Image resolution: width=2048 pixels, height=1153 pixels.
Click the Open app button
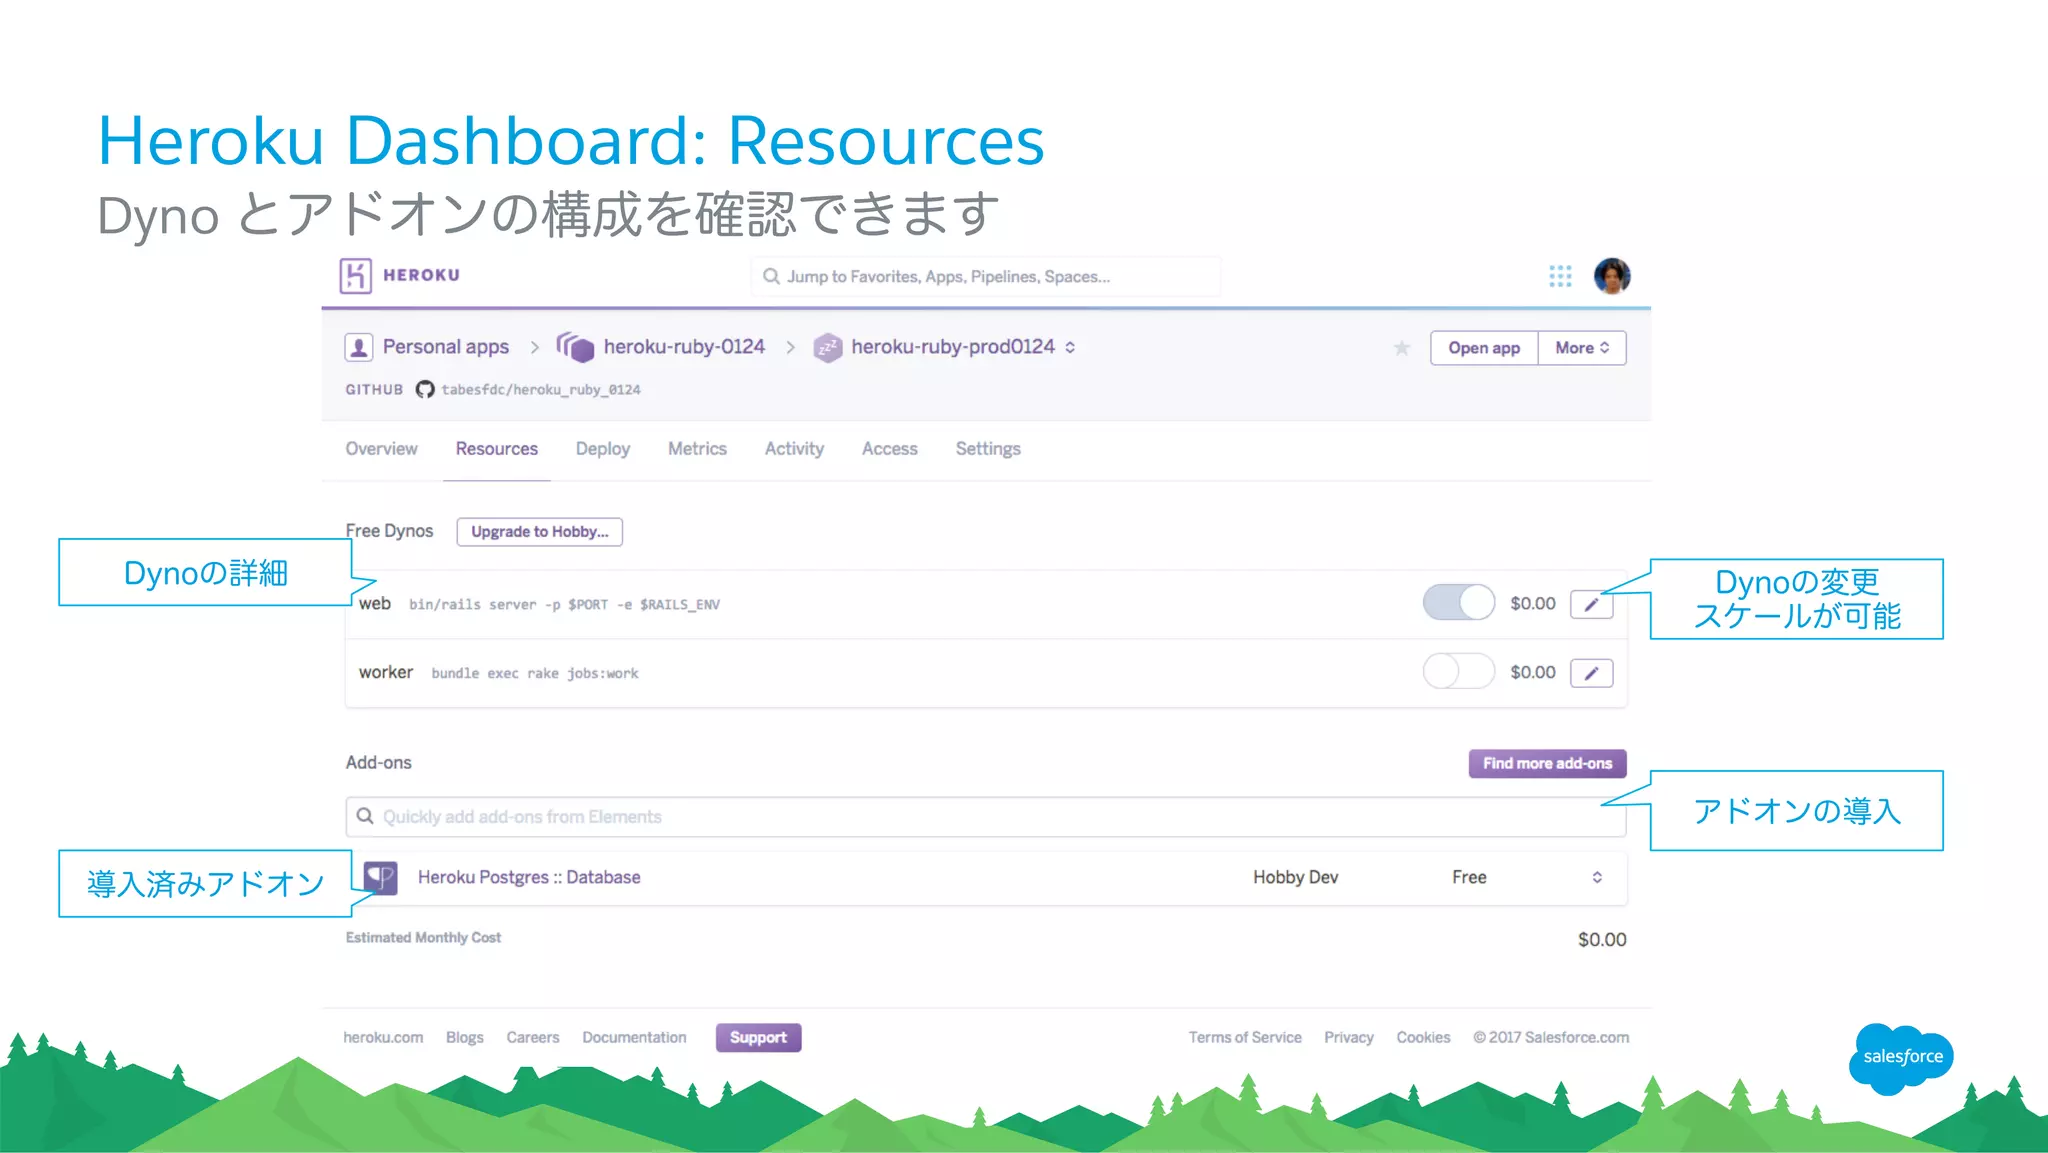pyautogui.click(x=1484, y=348)
